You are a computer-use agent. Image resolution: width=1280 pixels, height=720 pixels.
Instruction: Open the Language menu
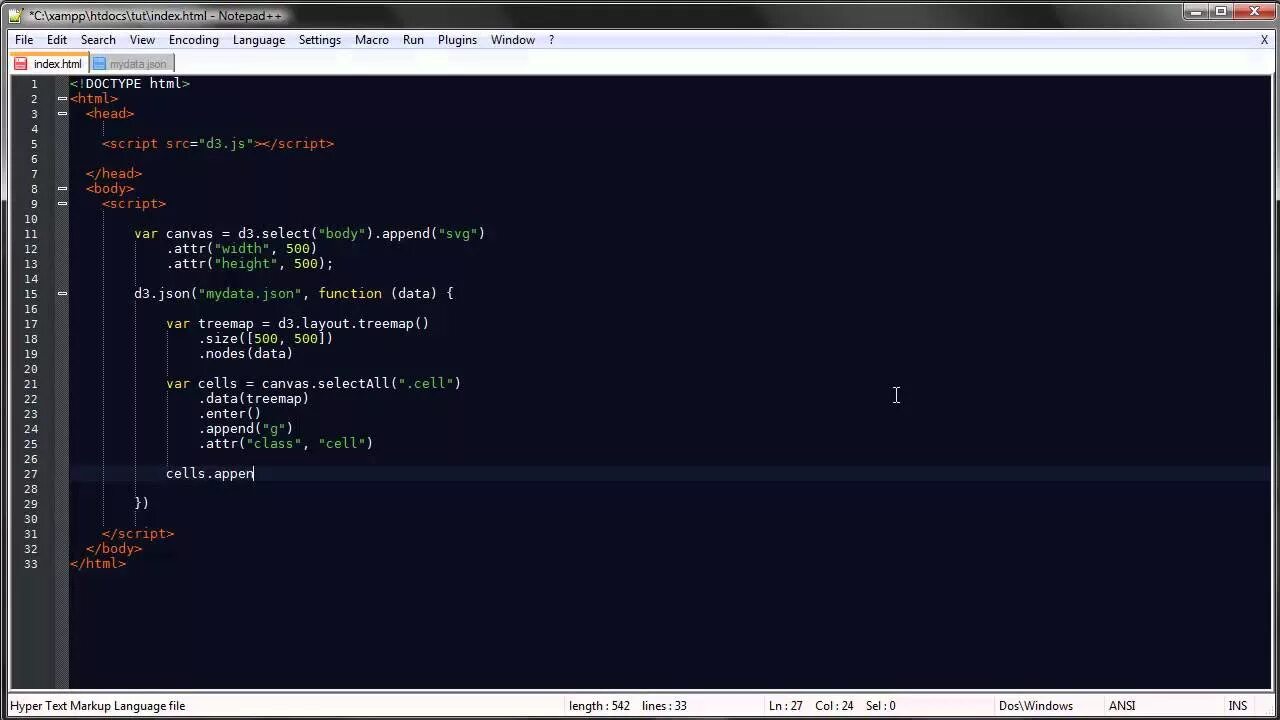tap(259, 40)
